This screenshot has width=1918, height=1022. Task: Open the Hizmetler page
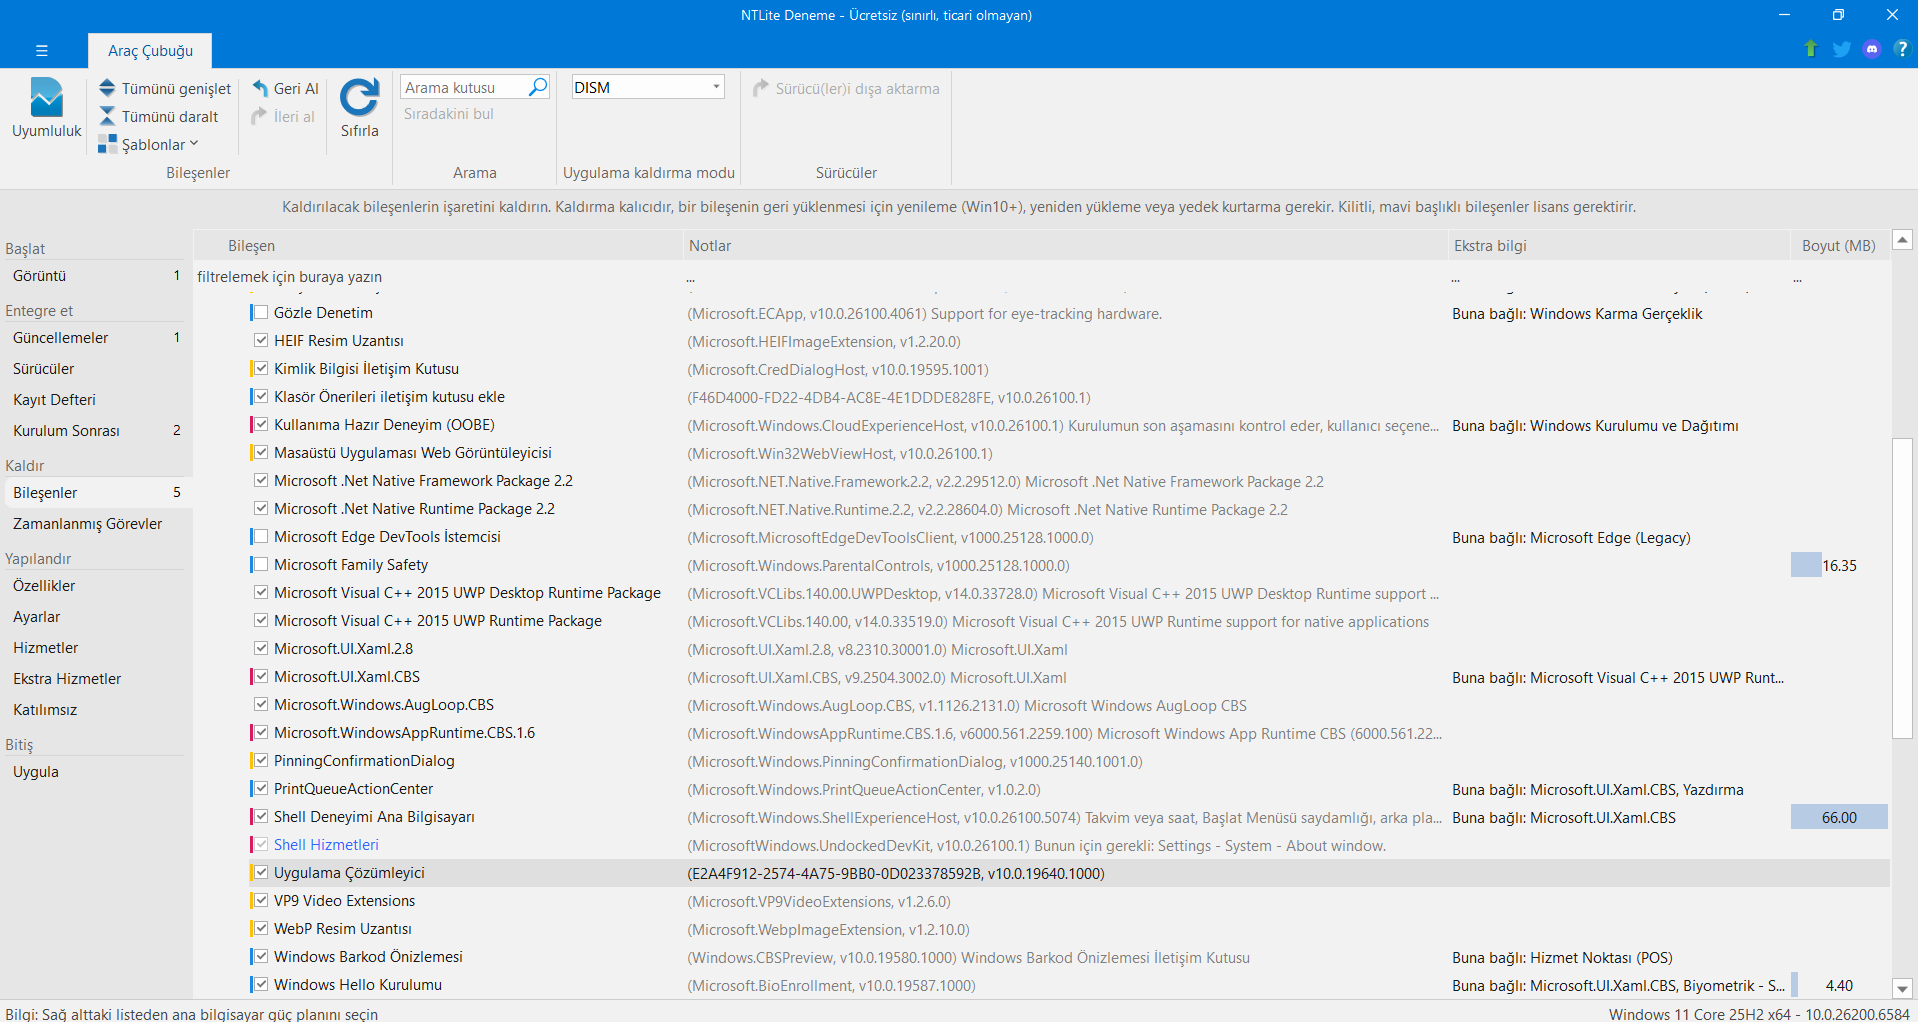point(95,648)
